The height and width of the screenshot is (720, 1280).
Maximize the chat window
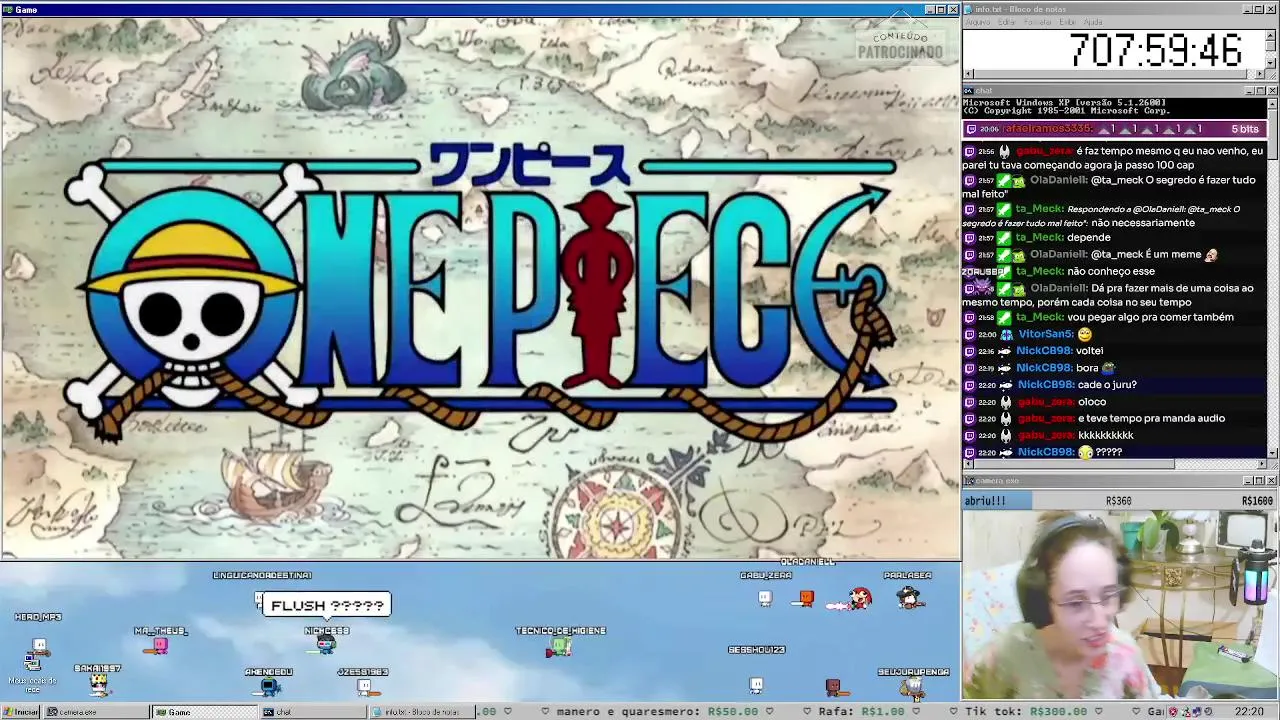click(x=1260, y=91)
